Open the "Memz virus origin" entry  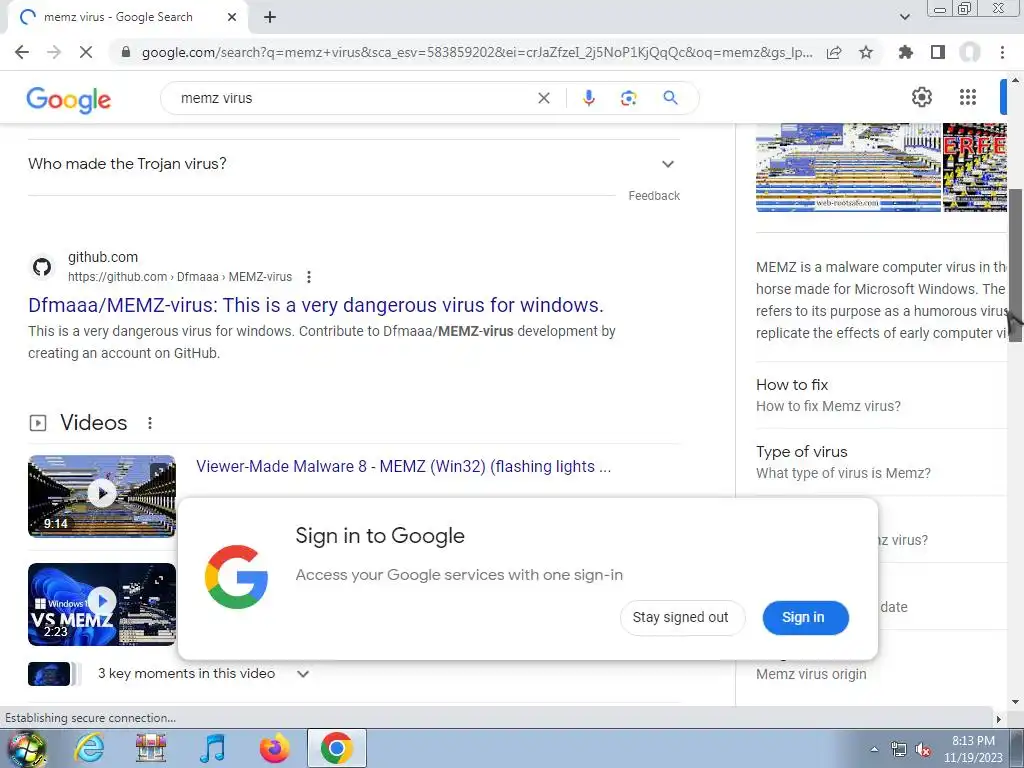(811, 674)
